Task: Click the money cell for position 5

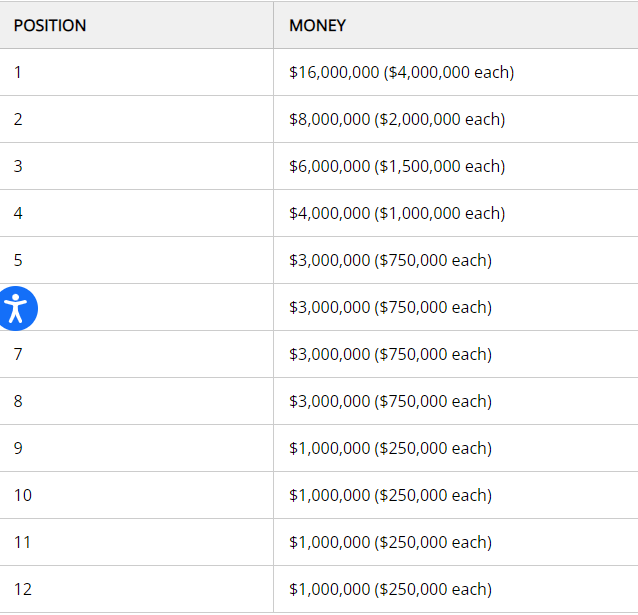Action: [x=390, y=261]
